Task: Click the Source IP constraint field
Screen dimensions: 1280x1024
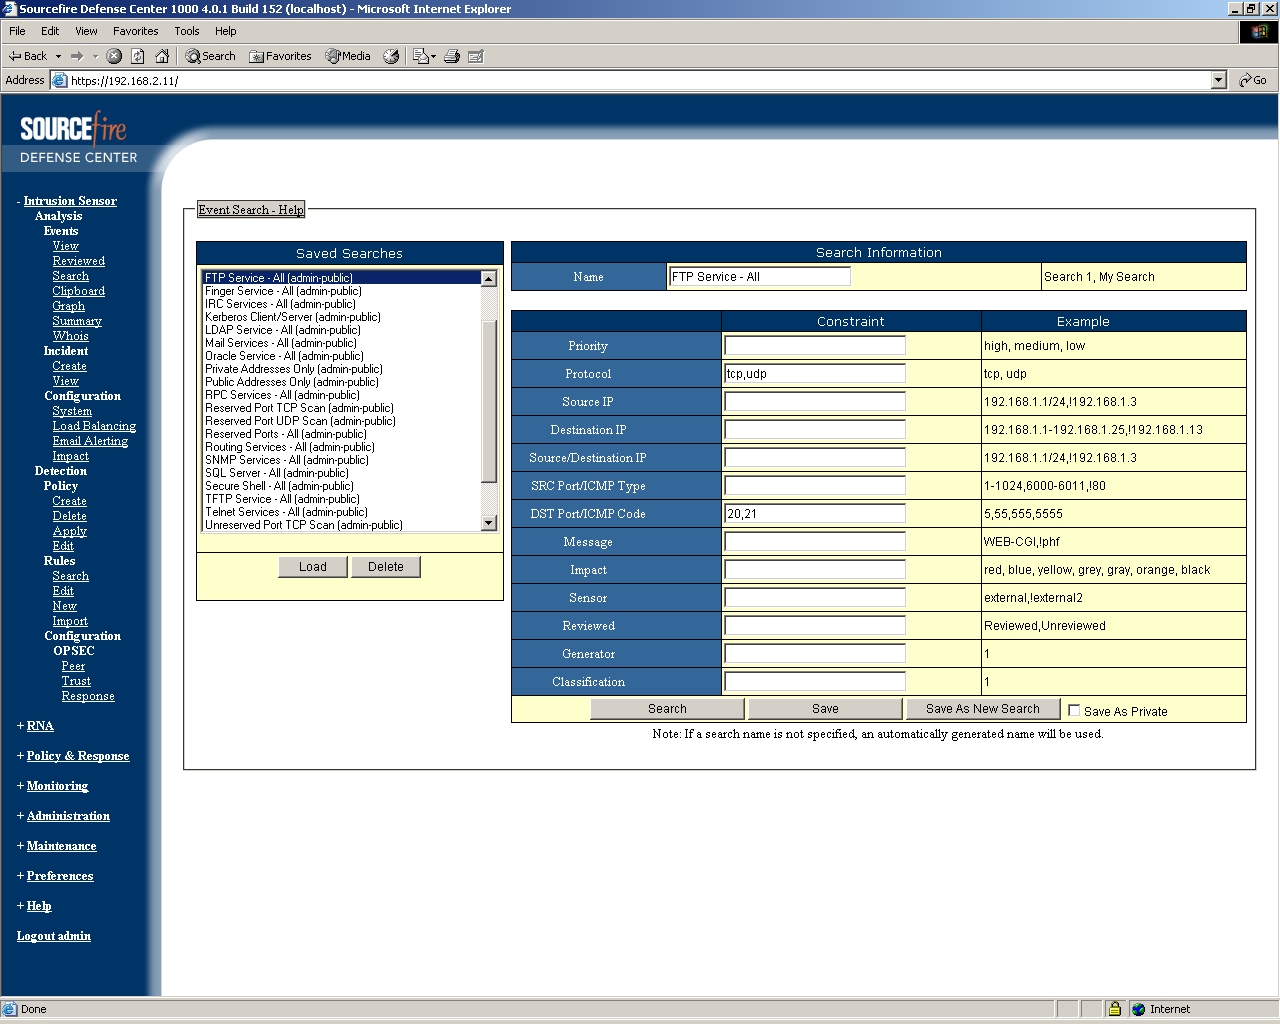Action: coord(815,402)
